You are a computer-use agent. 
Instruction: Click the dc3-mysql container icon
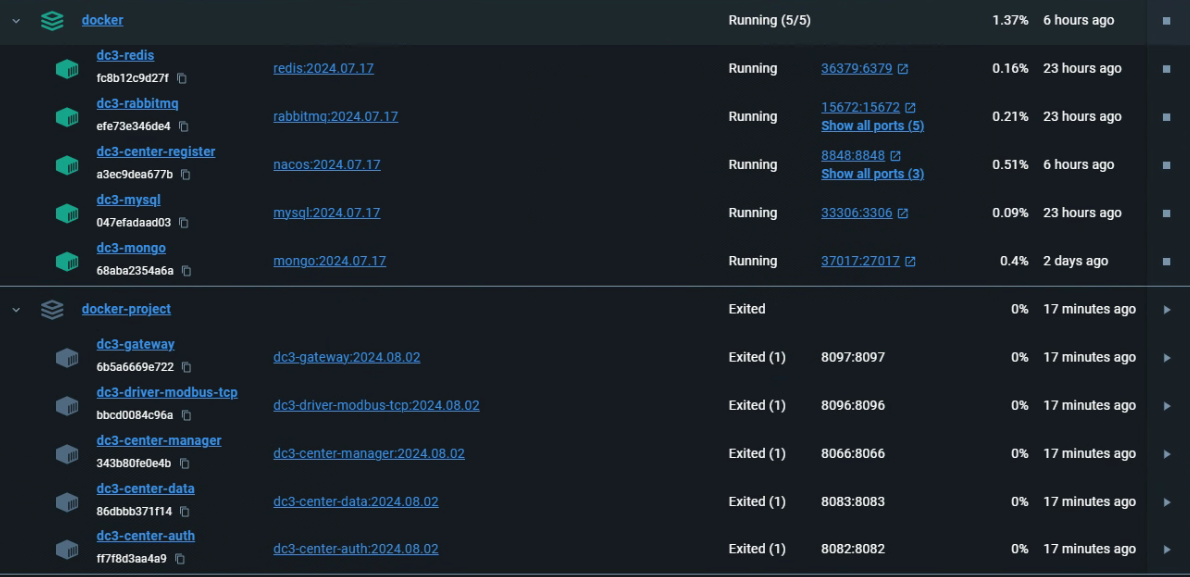click(x=67, y=213)
